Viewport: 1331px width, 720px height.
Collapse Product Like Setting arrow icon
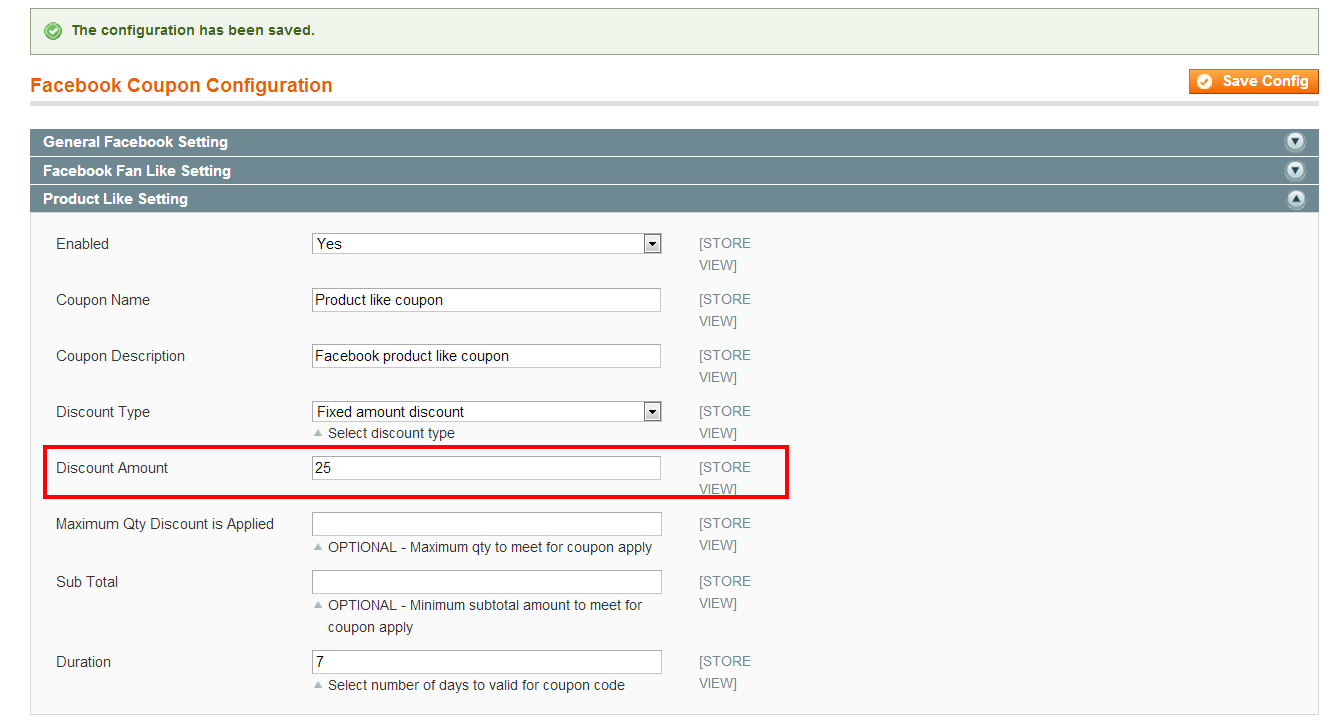click(x=1296, y=199)
